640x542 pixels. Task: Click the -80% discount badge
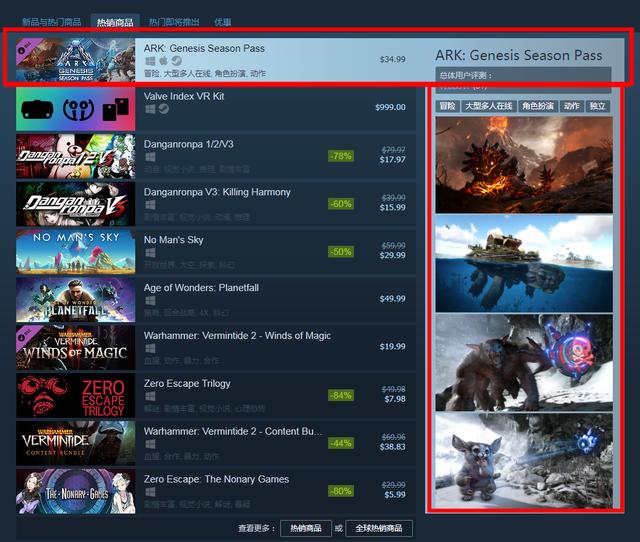[341, 491]
